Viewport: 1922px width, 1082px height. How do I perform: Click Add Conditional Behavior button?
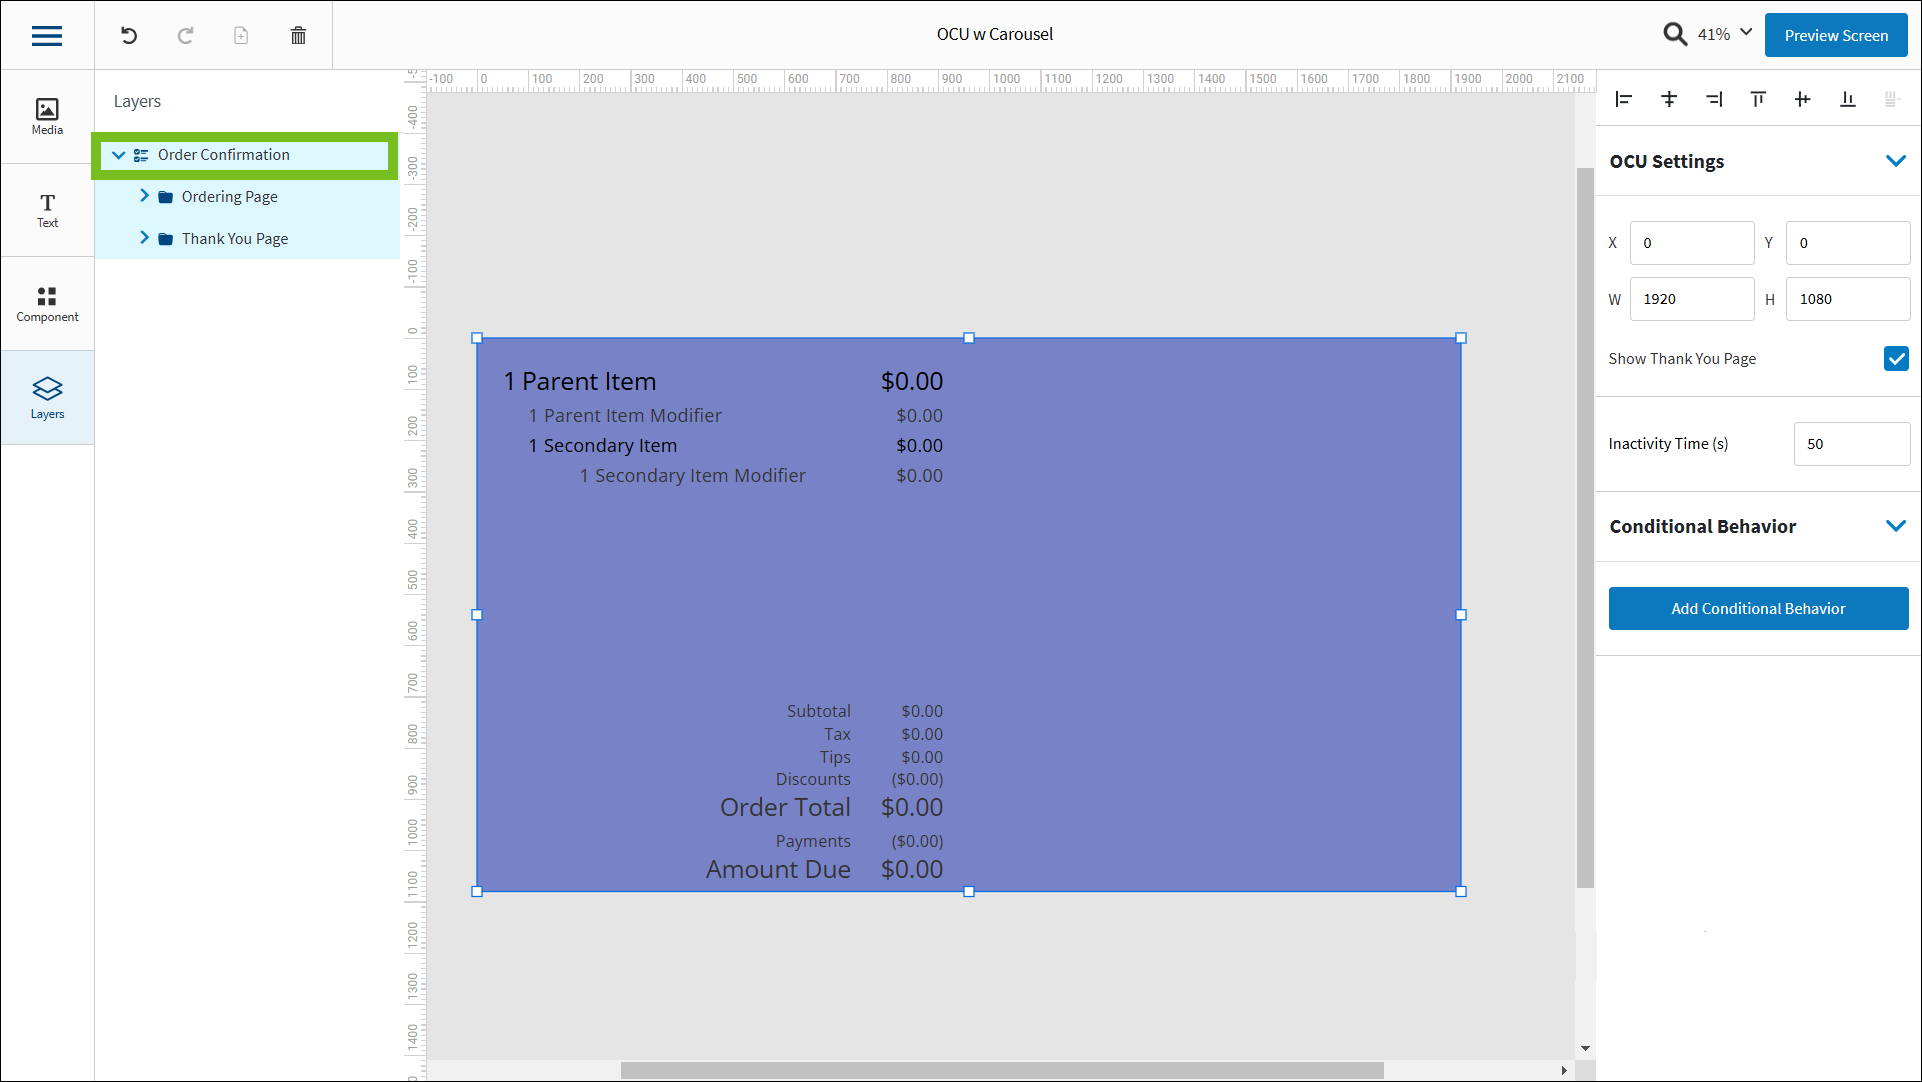pos(1757,609)
